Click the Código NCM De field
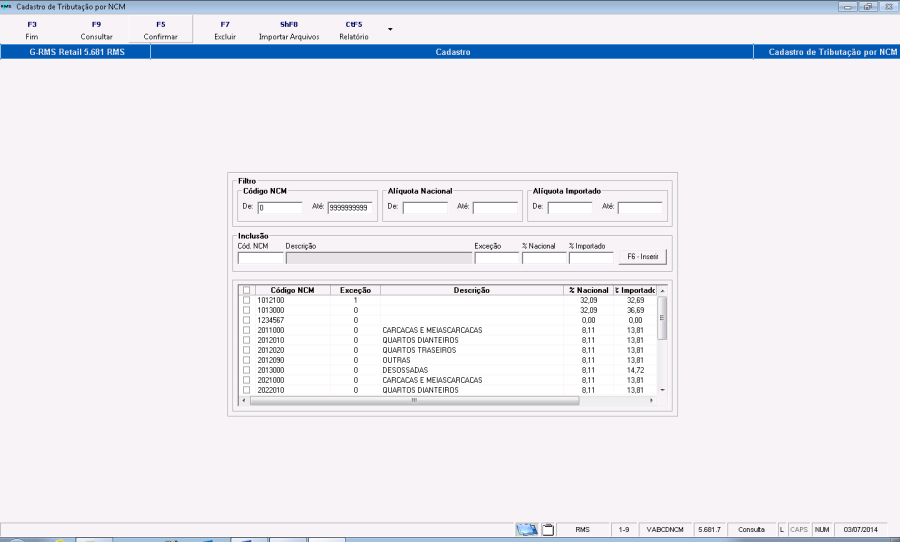The image size is (900, 542). pyautogui.click(x=280, y=208)
